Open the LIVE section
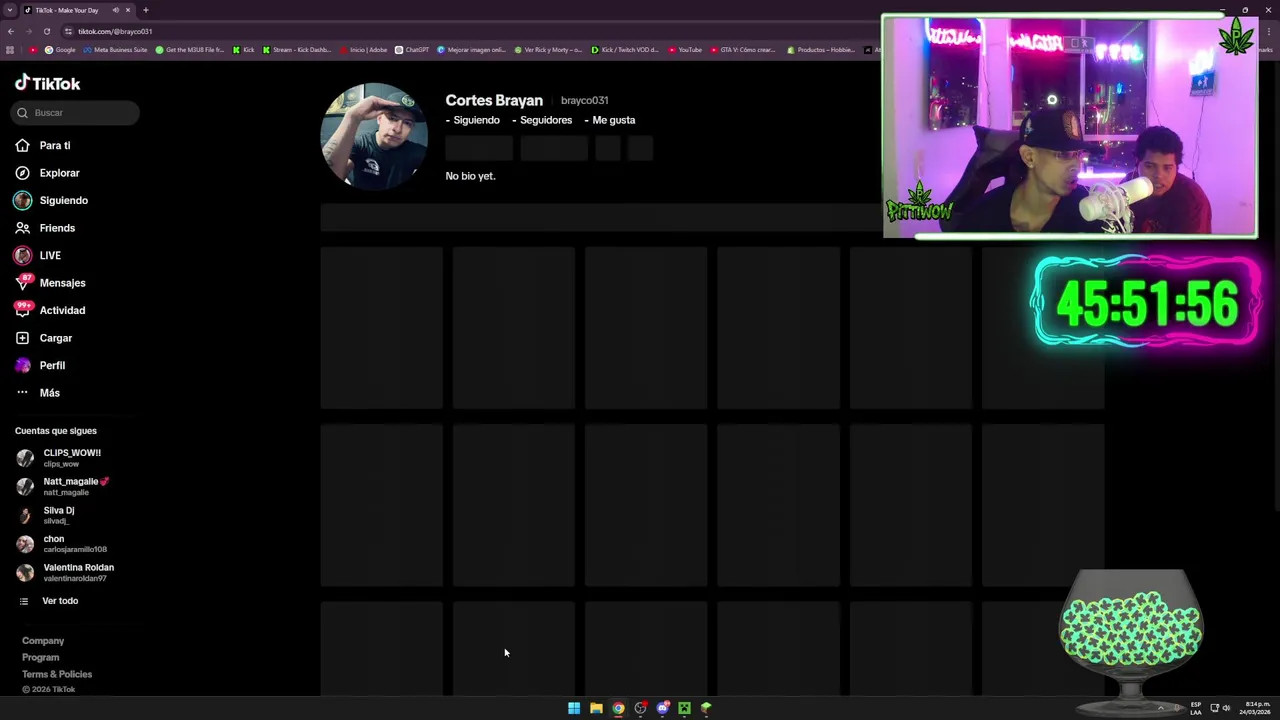 [38, 256]
